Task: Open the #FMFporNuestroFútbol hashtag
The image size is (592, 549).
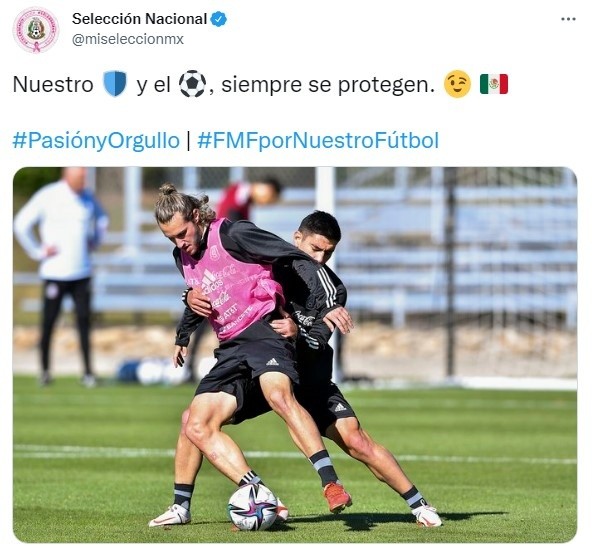Action: click(x=318, y=140)
